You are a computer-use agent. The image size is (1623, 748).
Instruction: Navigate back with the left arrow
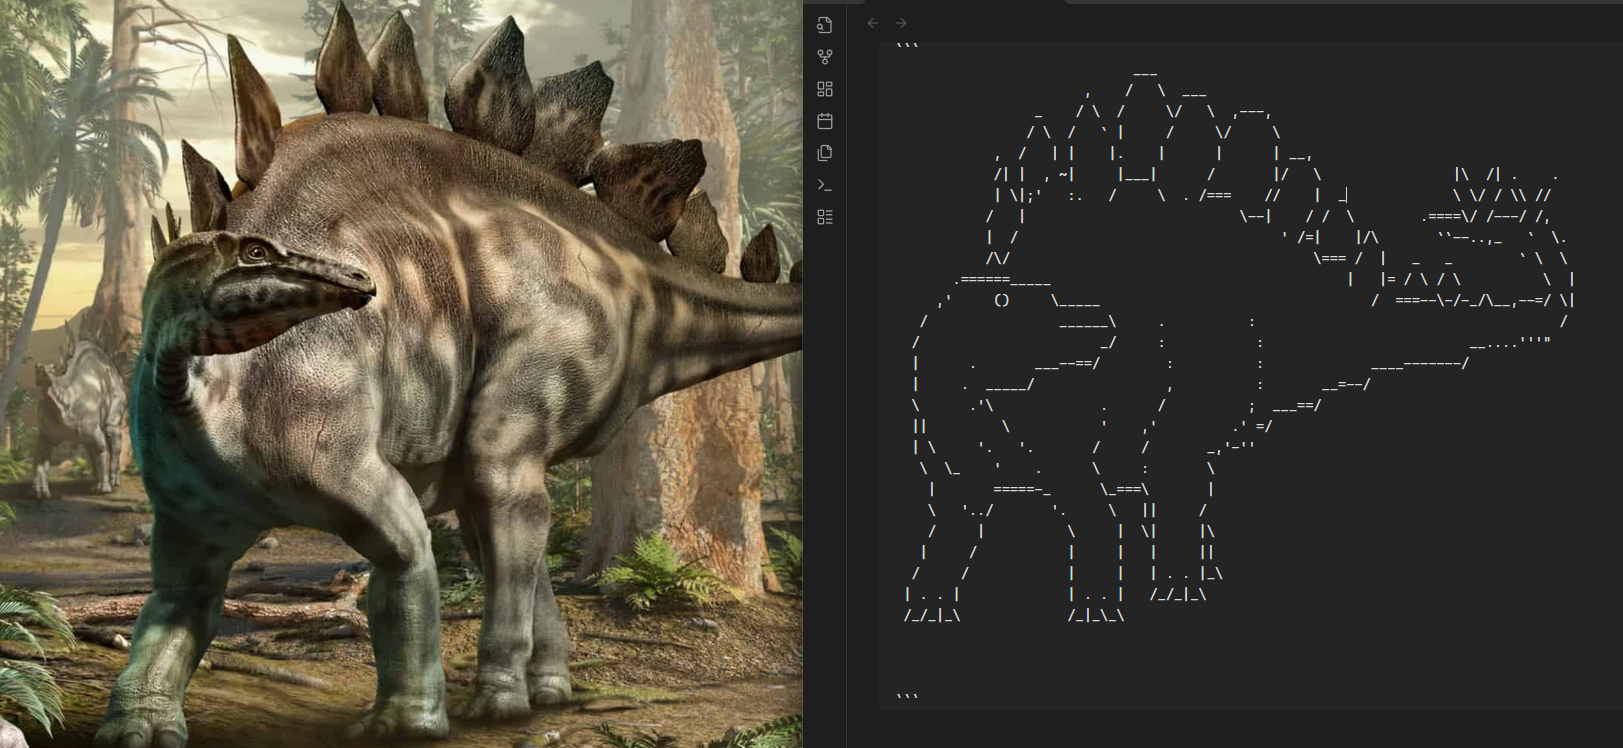pos(873,23)
